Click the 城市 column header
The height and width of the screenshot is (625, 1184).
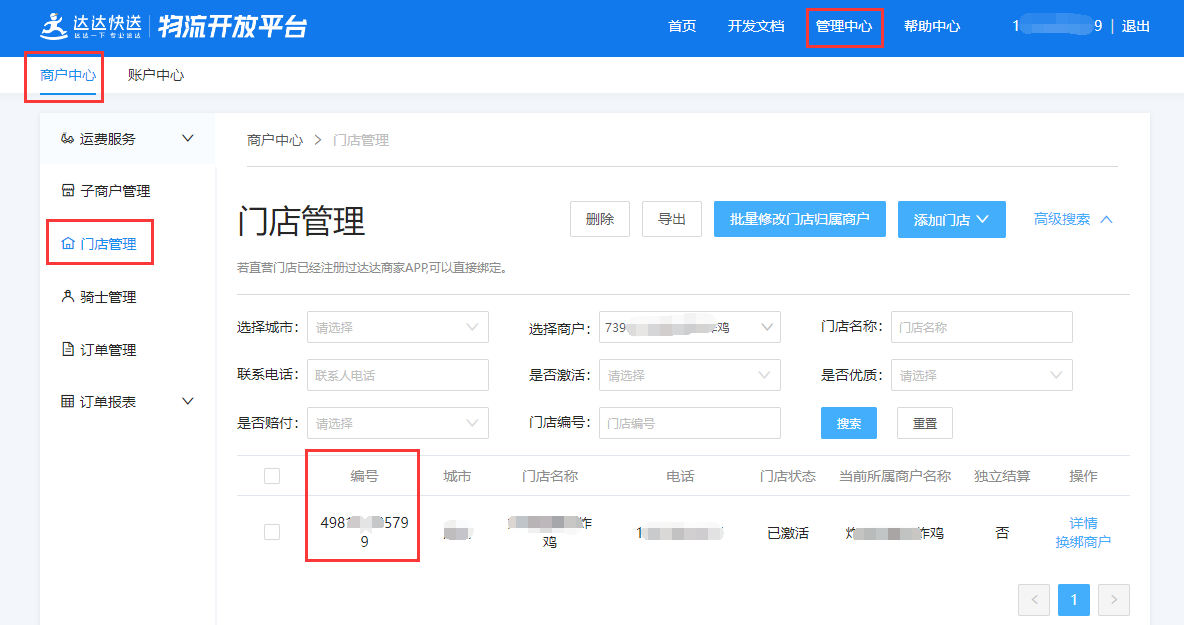click(x=457, y=476)
